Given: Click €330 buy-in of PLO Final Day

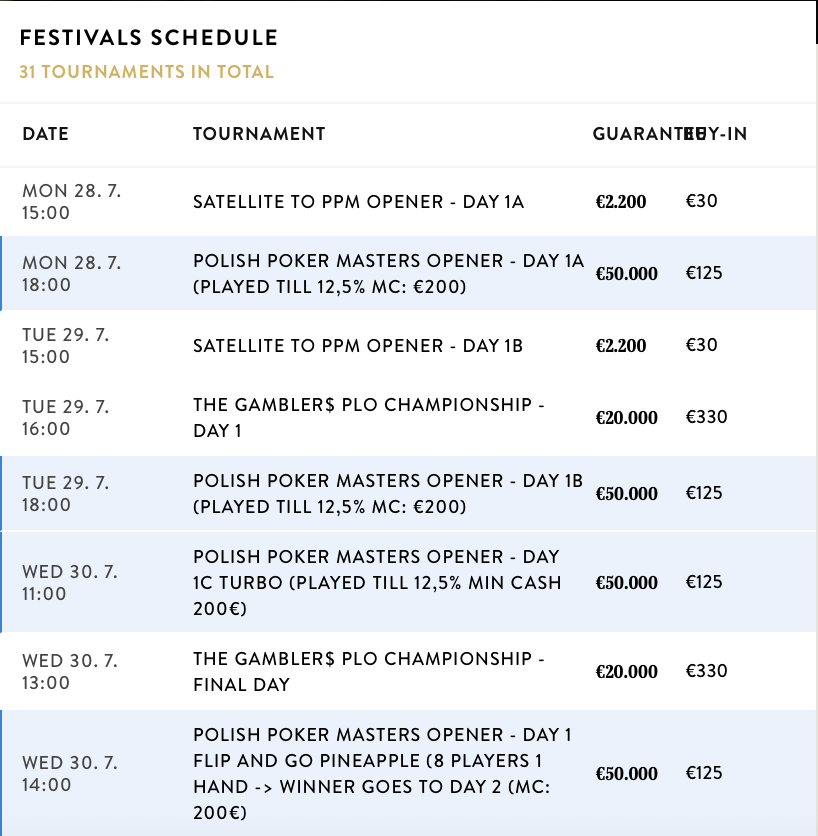Looking at the screenshot, I should [x=706, y=671].
